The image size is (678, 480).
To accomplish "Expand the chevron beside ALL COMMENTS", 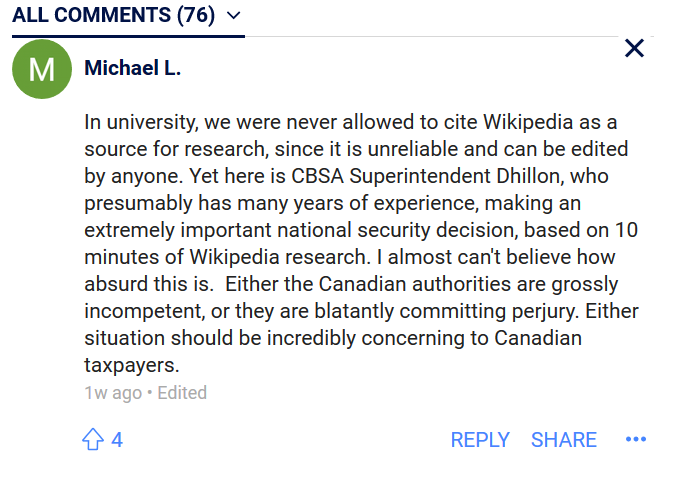I will click(x=234, y=15).
